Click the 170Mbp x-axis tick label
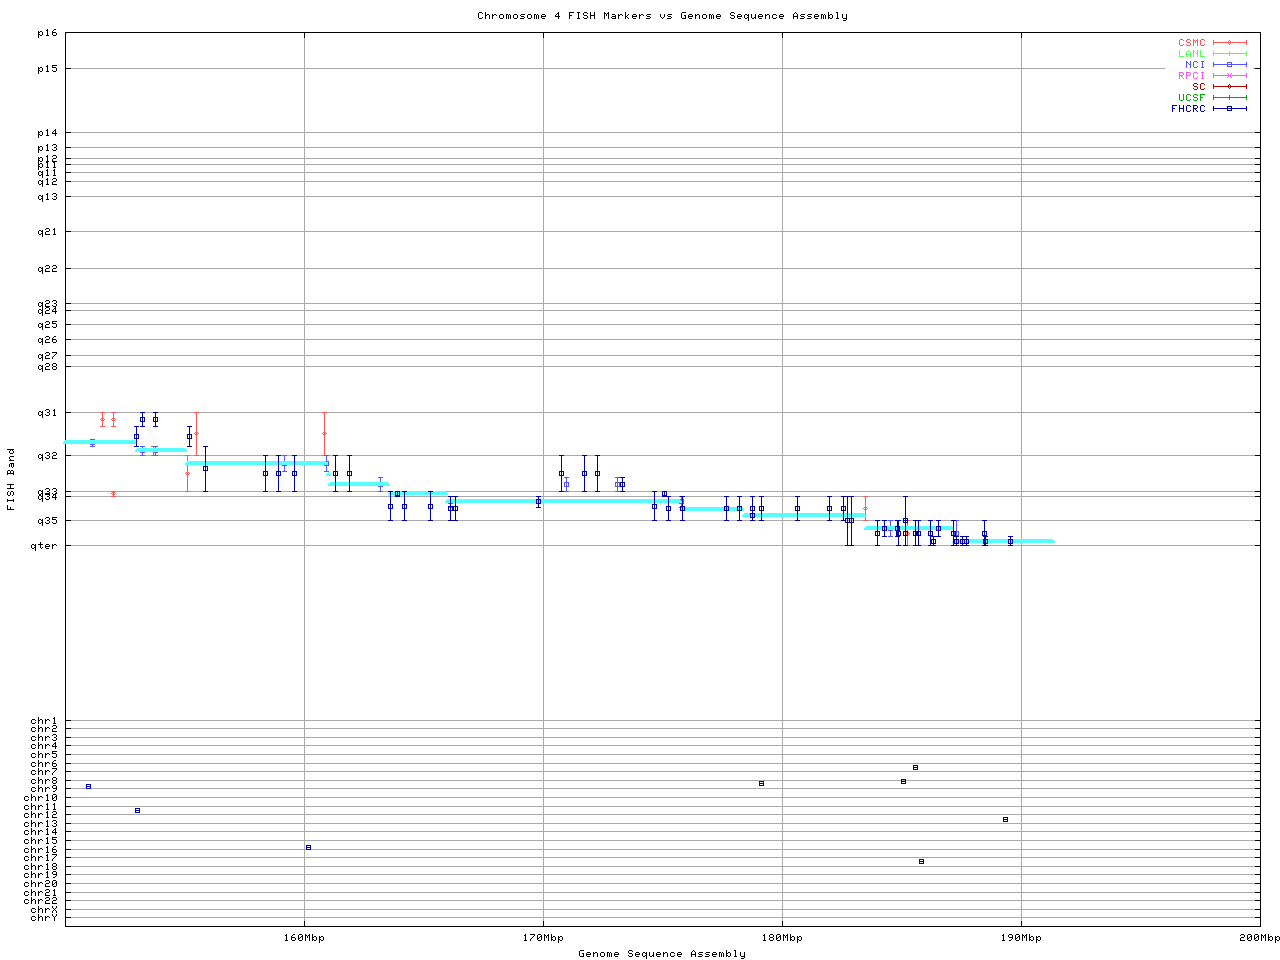 click(x=543, y=938)
